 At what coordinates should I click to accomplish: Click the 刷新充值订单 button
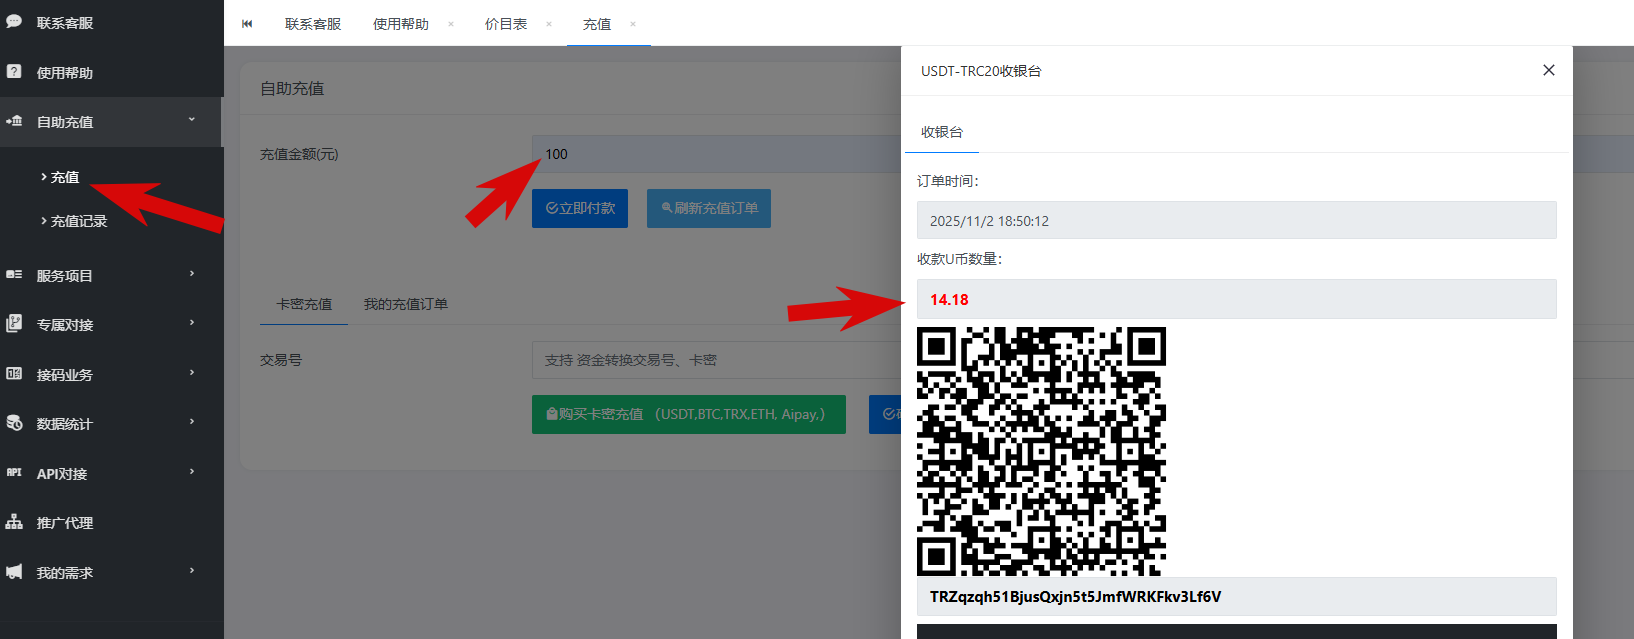click(x=709, y=208)
